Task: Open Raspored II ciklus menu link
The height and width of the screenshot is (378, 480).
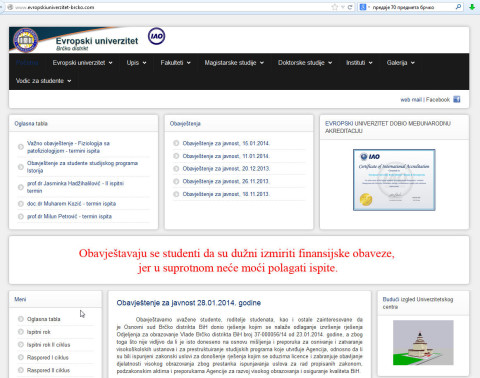Action: pos(48,370)
